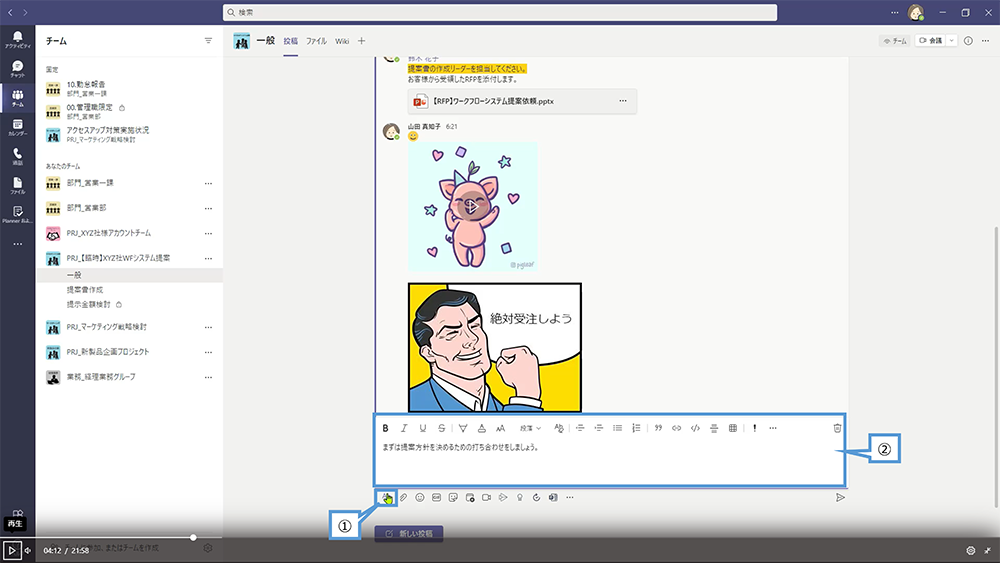Open the Files (ファイル) sidebar icon
The image size is (1000, 563).
[x=17, y=186]
